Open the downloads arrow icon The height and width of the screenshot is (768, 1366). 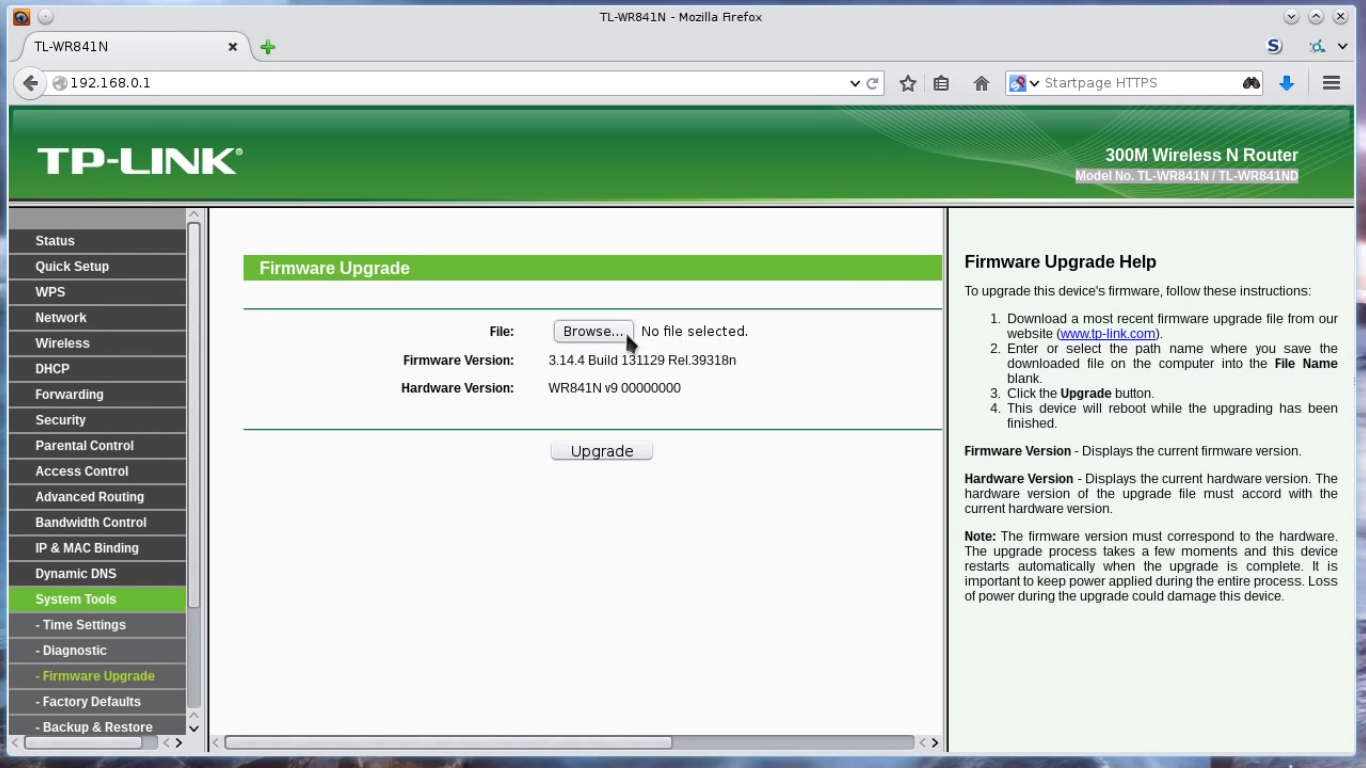1287,84
